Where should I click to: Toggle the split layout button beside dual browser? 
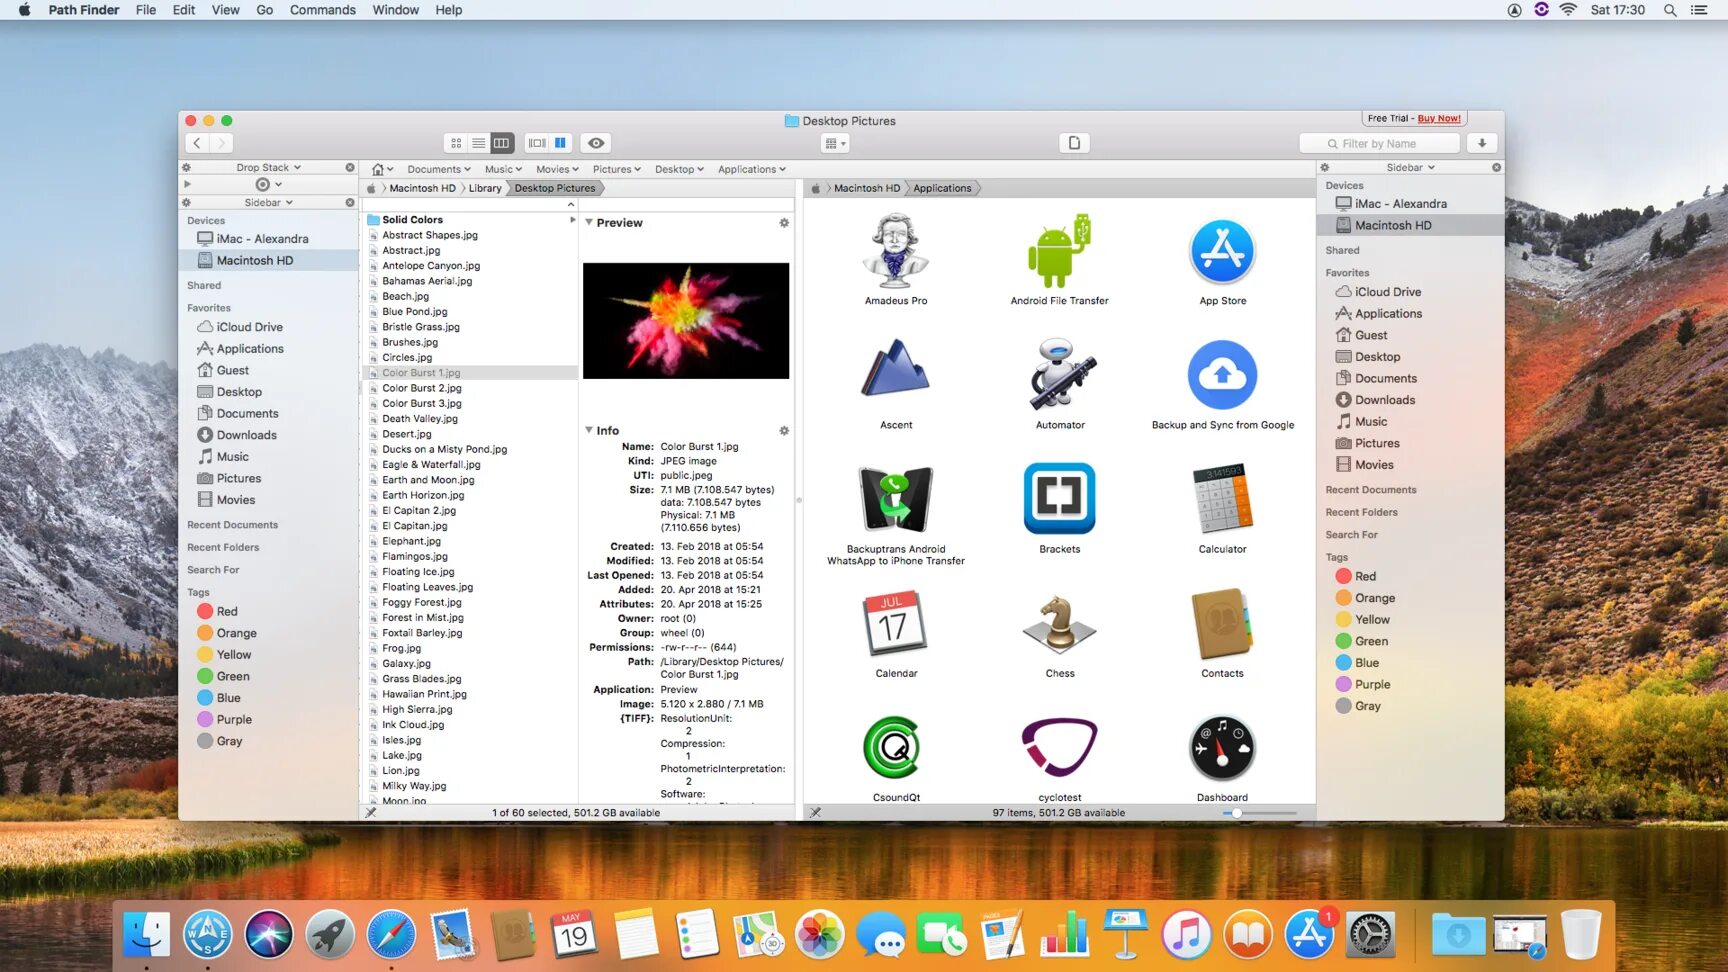click(537, 143)
